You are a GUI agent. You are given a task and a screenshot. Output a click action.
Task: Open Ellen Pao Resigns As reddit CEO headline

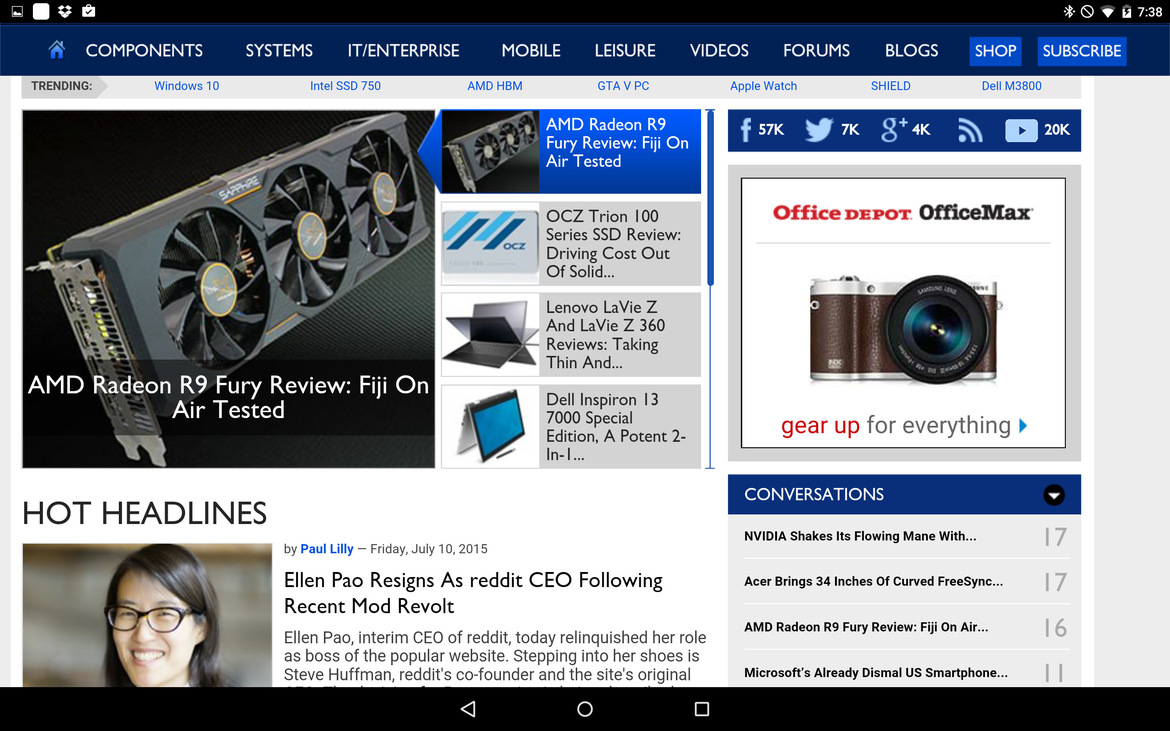click(x=473, y=593)
